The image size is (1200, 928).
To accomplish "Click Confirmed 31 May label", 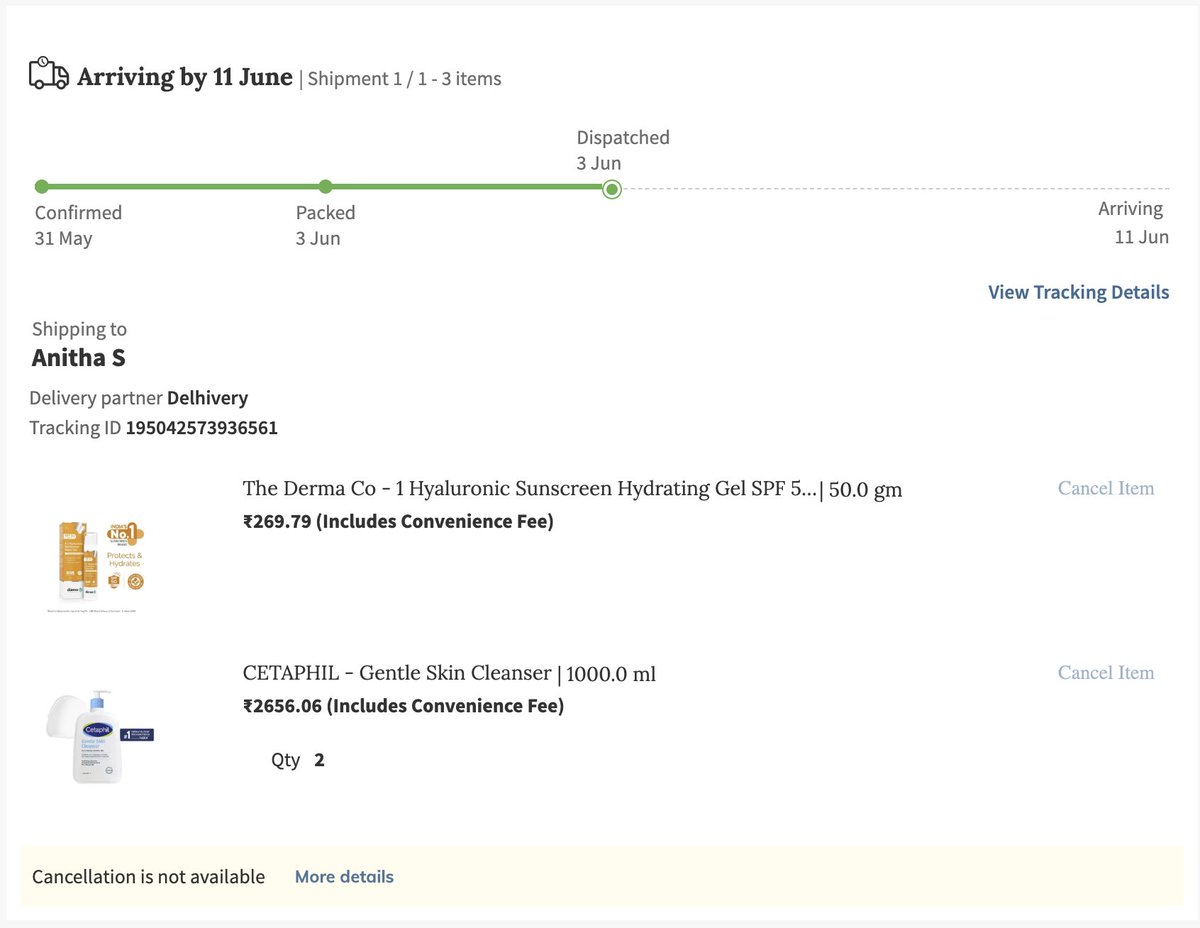I will pos(78,225).
